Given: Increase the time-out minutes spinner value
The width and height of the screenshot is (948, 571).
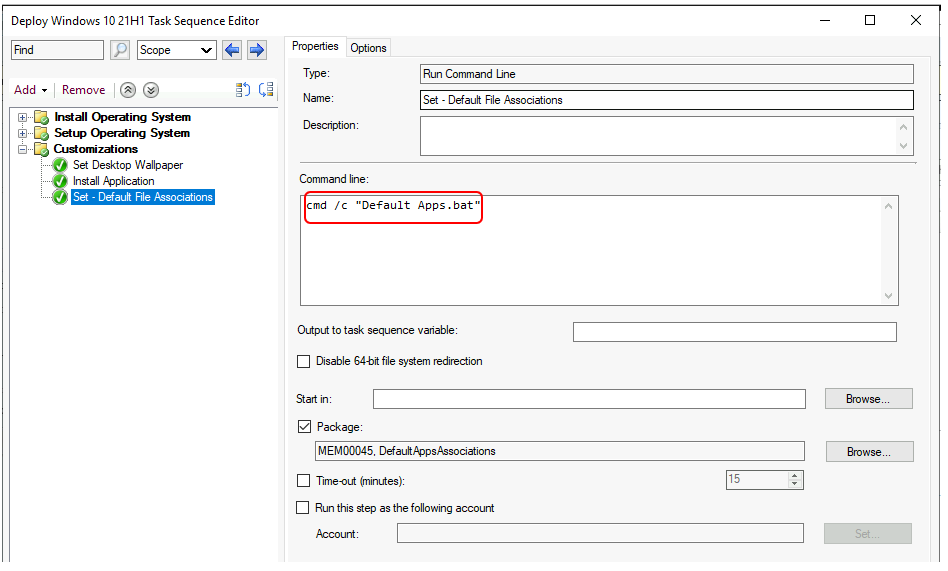Looking at the screenshot, I should tap(795, 476).
